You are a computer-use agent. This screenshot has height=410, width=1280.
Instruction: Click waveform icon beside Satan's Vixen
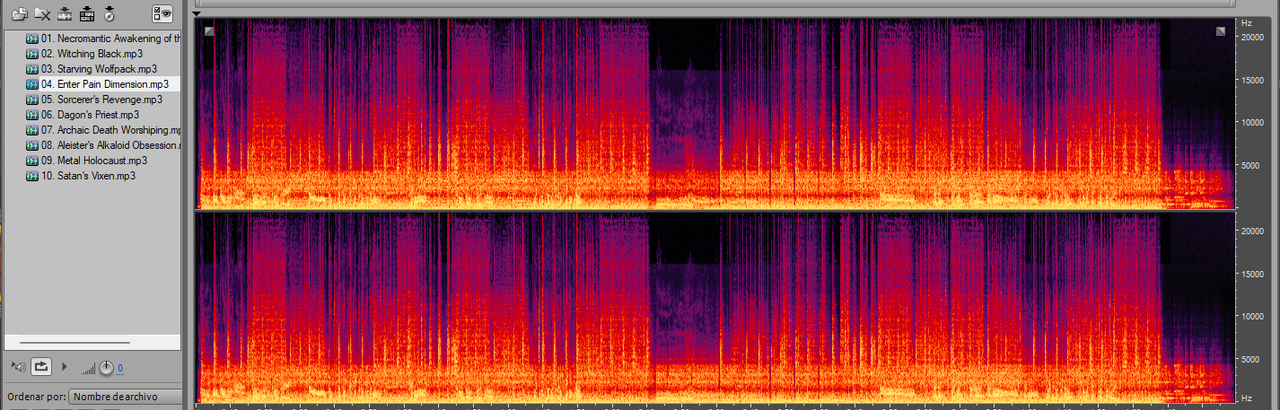(x=32, y=176)
